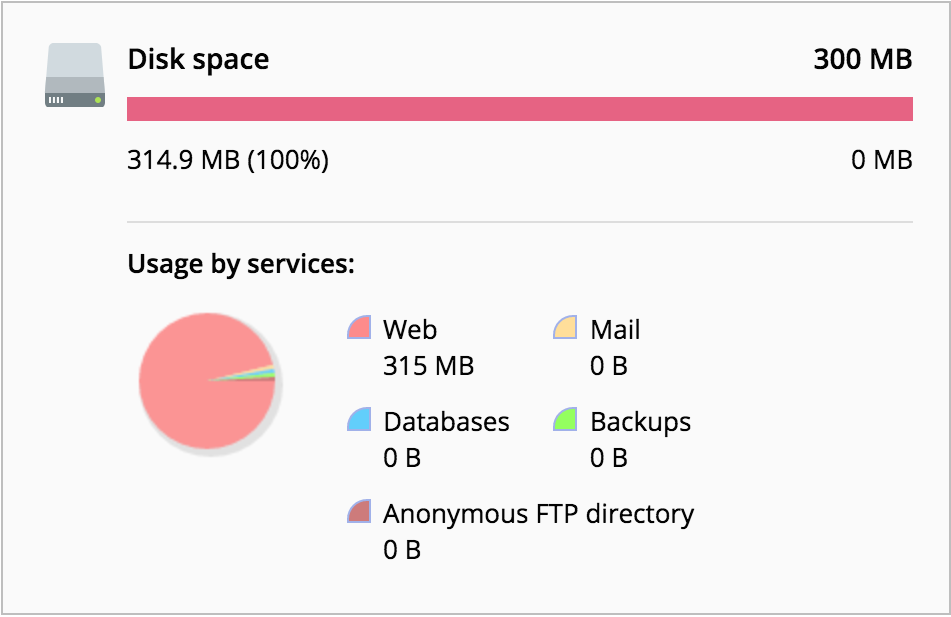Click the Backups legend color icon
Viewport: 951px width, 617px height.
(565, 419)
